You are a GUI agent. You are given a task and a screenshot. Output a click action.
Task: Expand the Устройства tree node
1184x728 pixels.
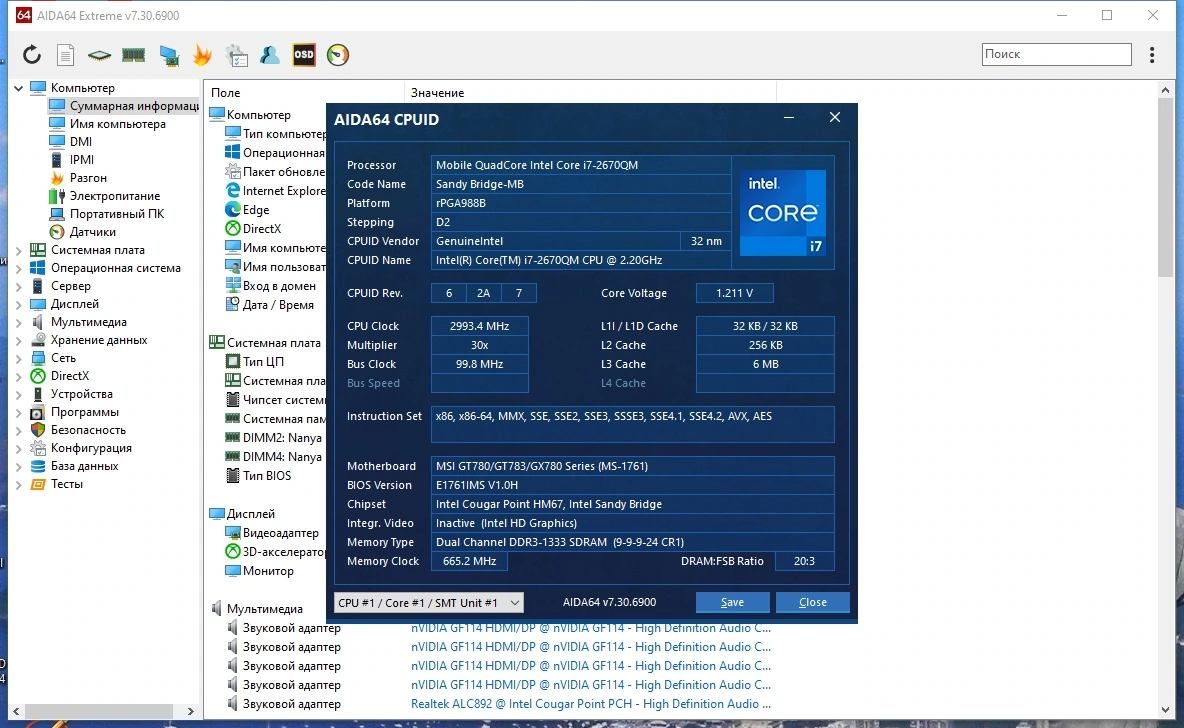(19, 394)
